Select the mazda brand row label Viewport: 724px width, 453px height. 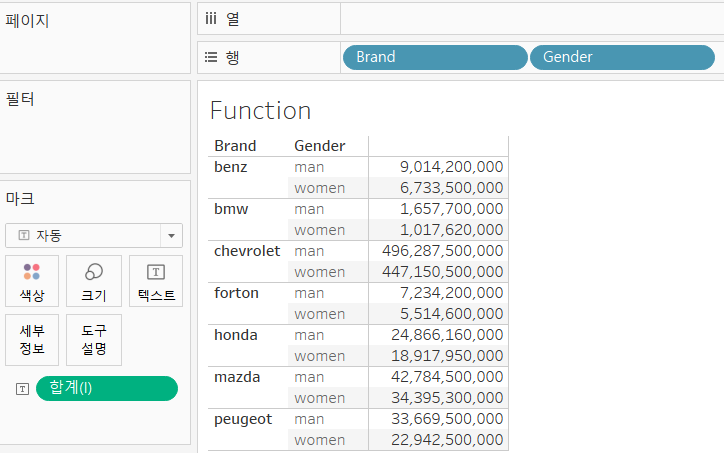pos(237,377)
